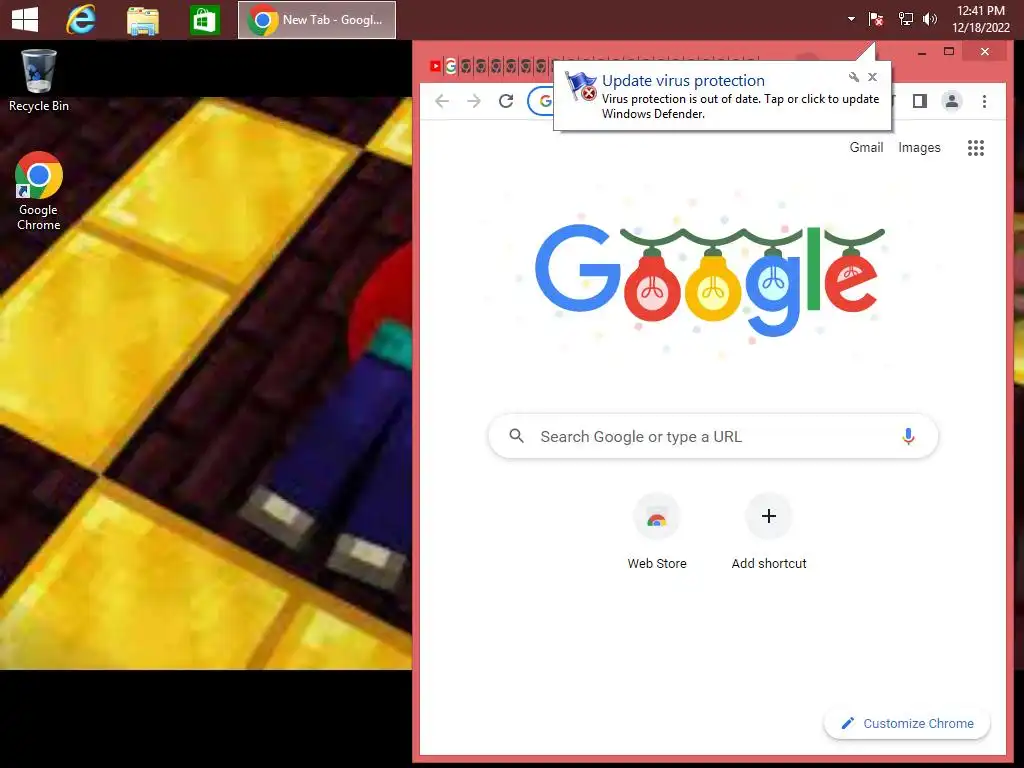Screen dimensions: 1024x768
Task: Dismiss the virus protection notification
Action: 872,77
